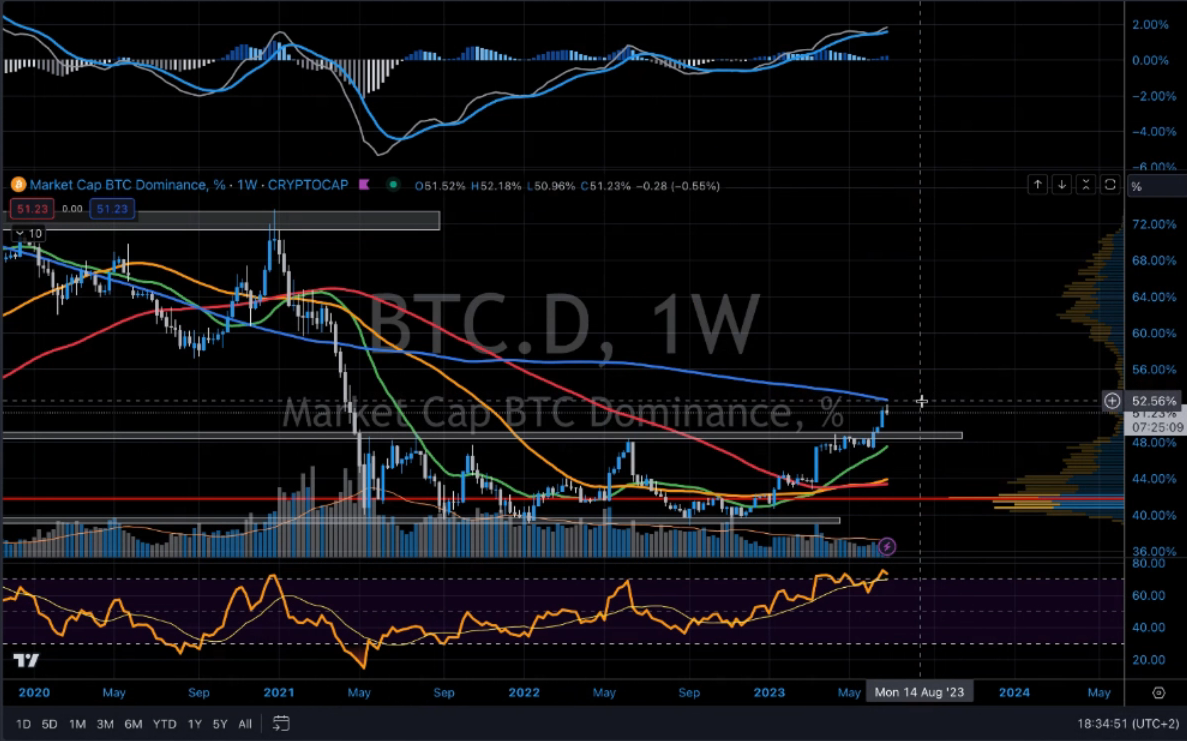Screen dimensions: 1187x741
Task: Click the Bitcoin symbol icon in legend
Action: (x=17, y=185)
